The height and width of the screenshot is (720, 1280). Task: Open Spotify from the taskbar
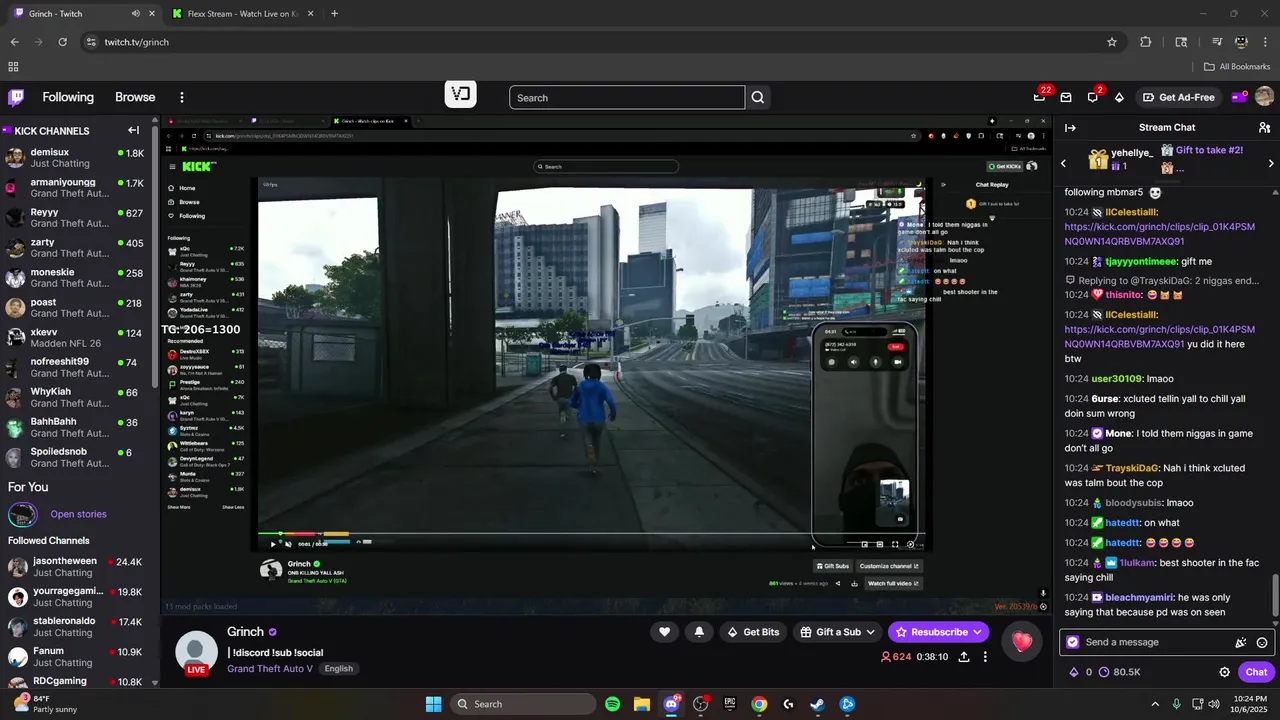coord(613,704)
